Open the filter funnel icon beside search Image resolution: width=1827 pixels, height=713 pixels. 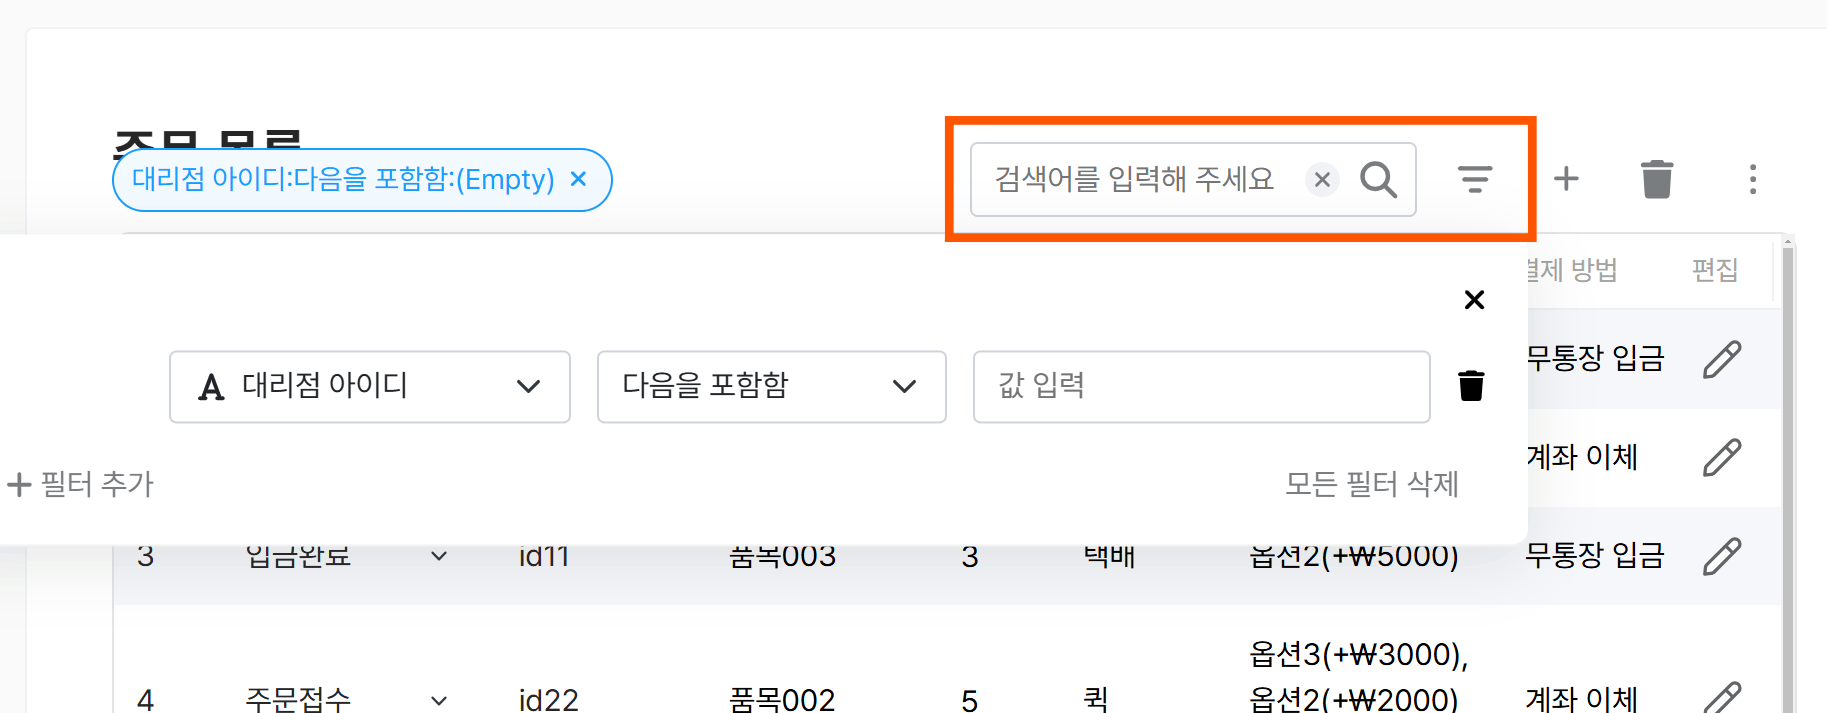coord(1475,180)
